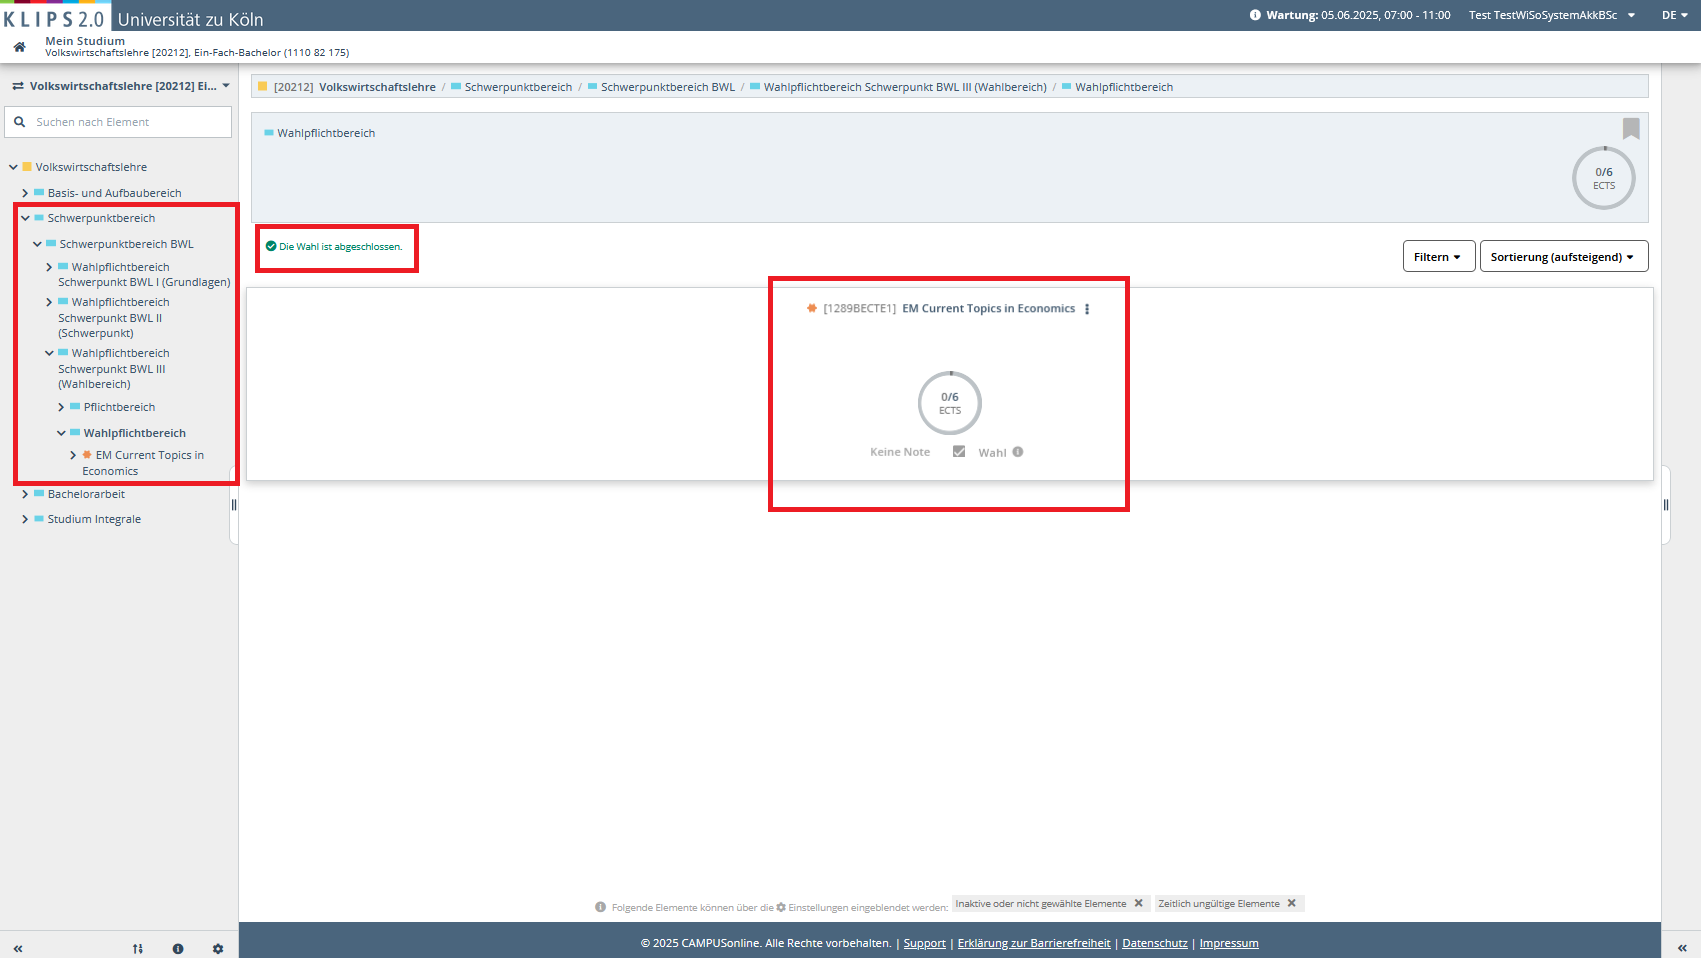Click the Wartung info icon in header
The image size is (1701, 958).
[1255, 15]
